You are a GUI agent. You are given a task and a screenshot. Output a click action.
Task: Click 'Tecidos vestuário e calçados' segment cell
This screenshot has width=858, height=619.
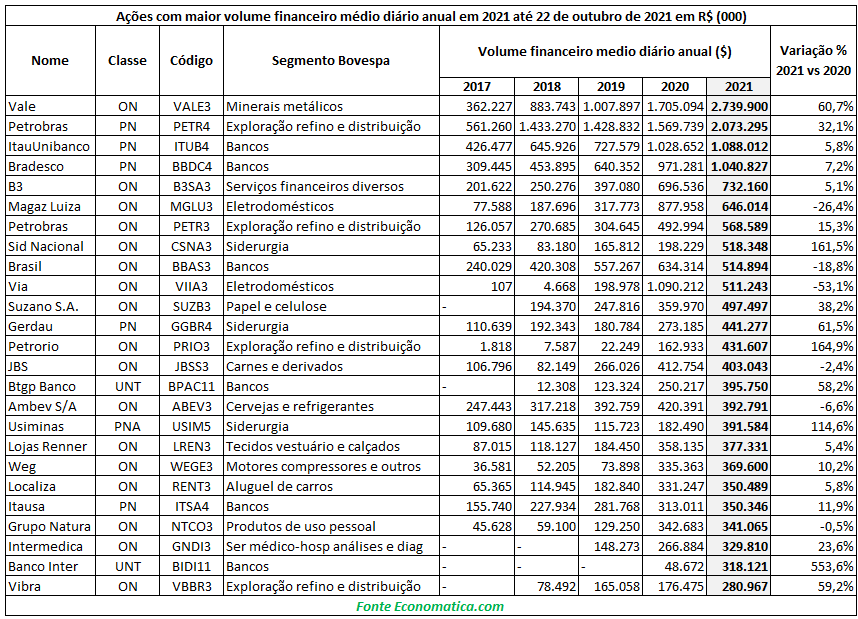pyautogui.click(x=331, y=446)
